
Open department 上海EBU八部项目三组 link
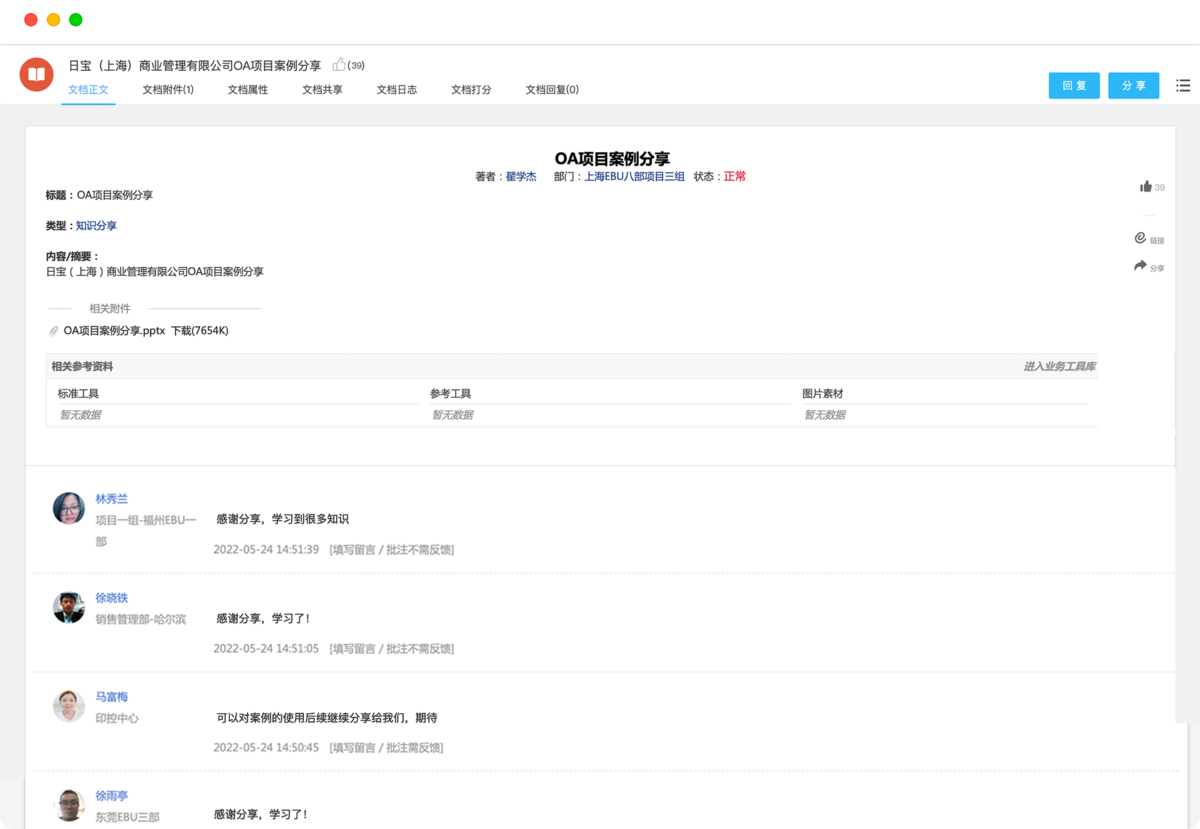[x=634, y=176]
